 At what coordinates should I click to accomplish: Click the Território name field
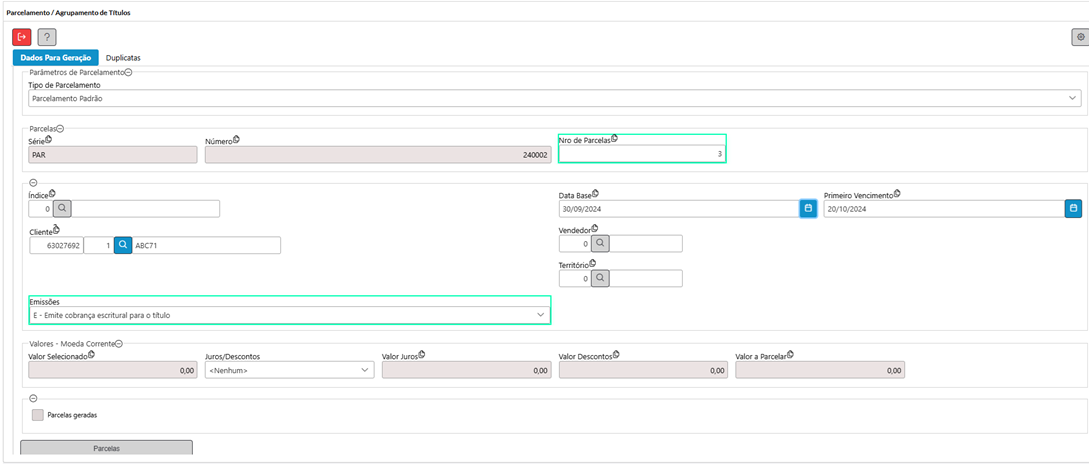tap(646, 278)
